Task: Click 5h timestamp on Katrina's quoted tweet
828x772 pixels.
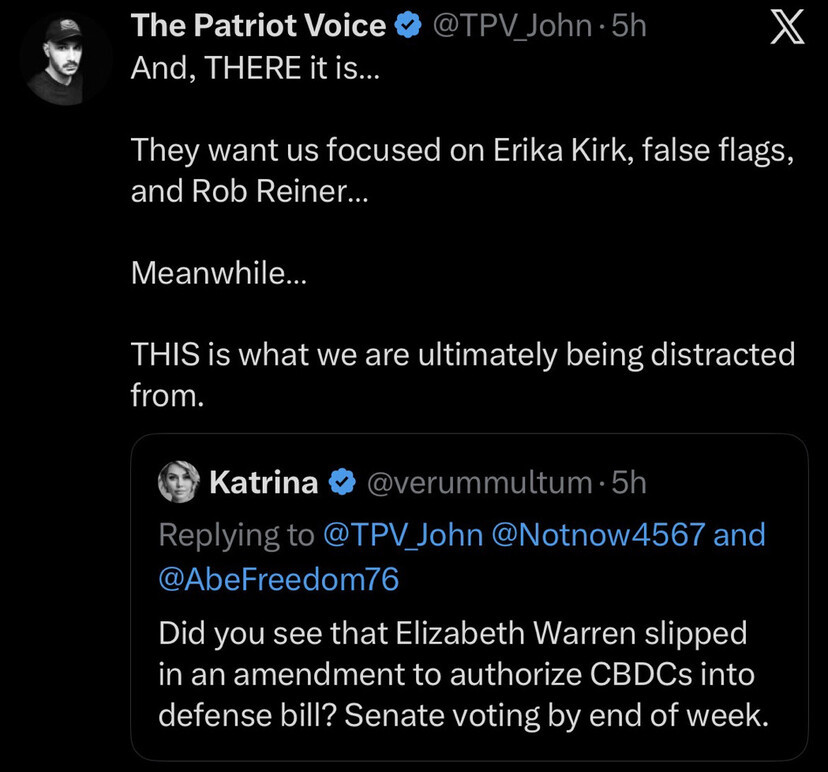Action: [629, 483]
